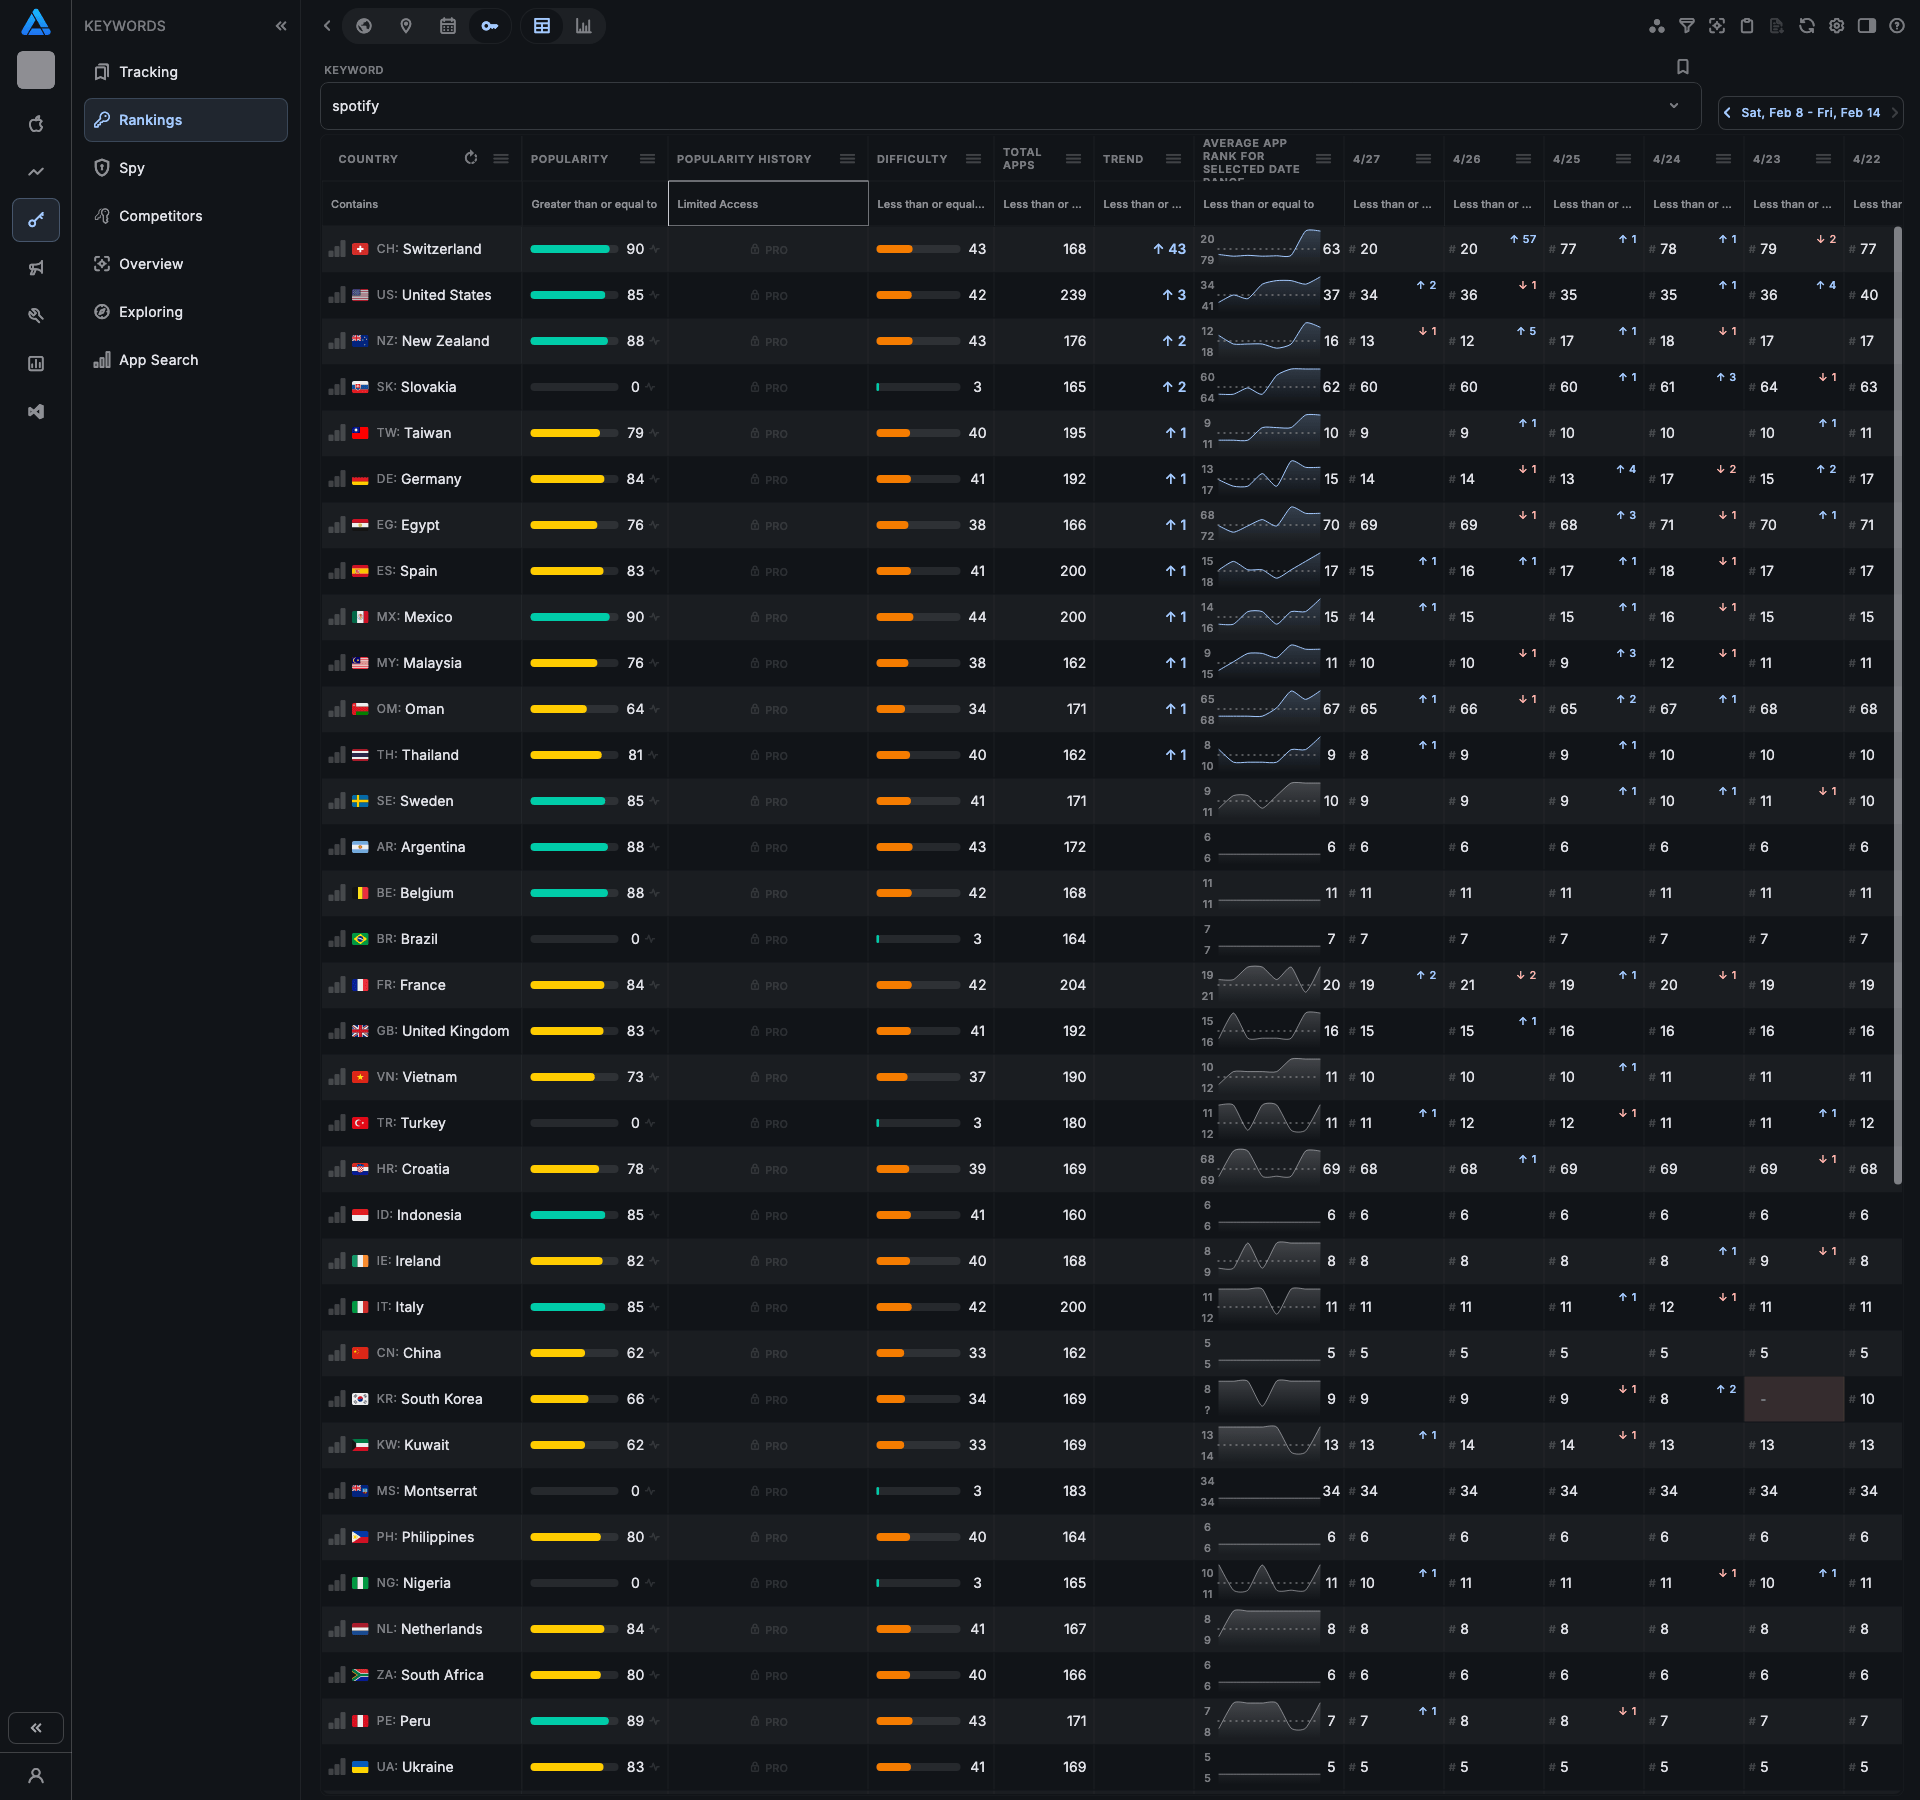Bookmark the spotify keyword

[1683, 67]
